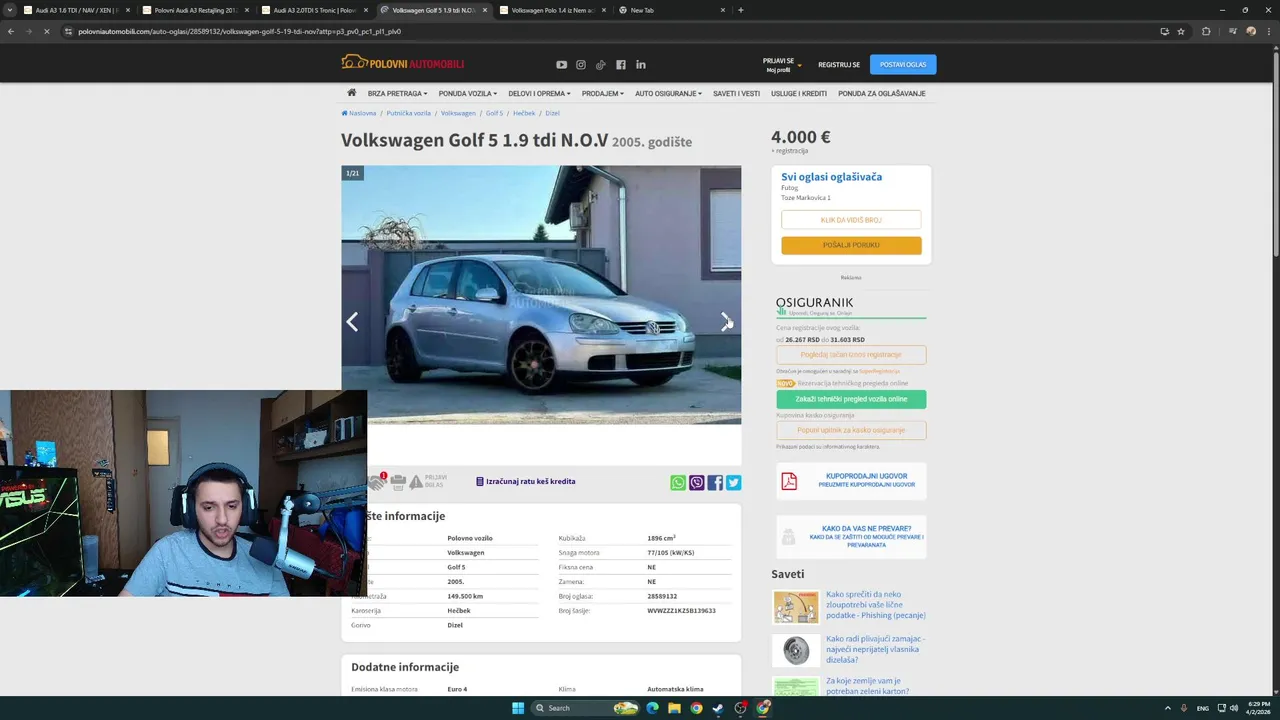
Task: Click the handshake icon with red badge
Action: point(377,482)
